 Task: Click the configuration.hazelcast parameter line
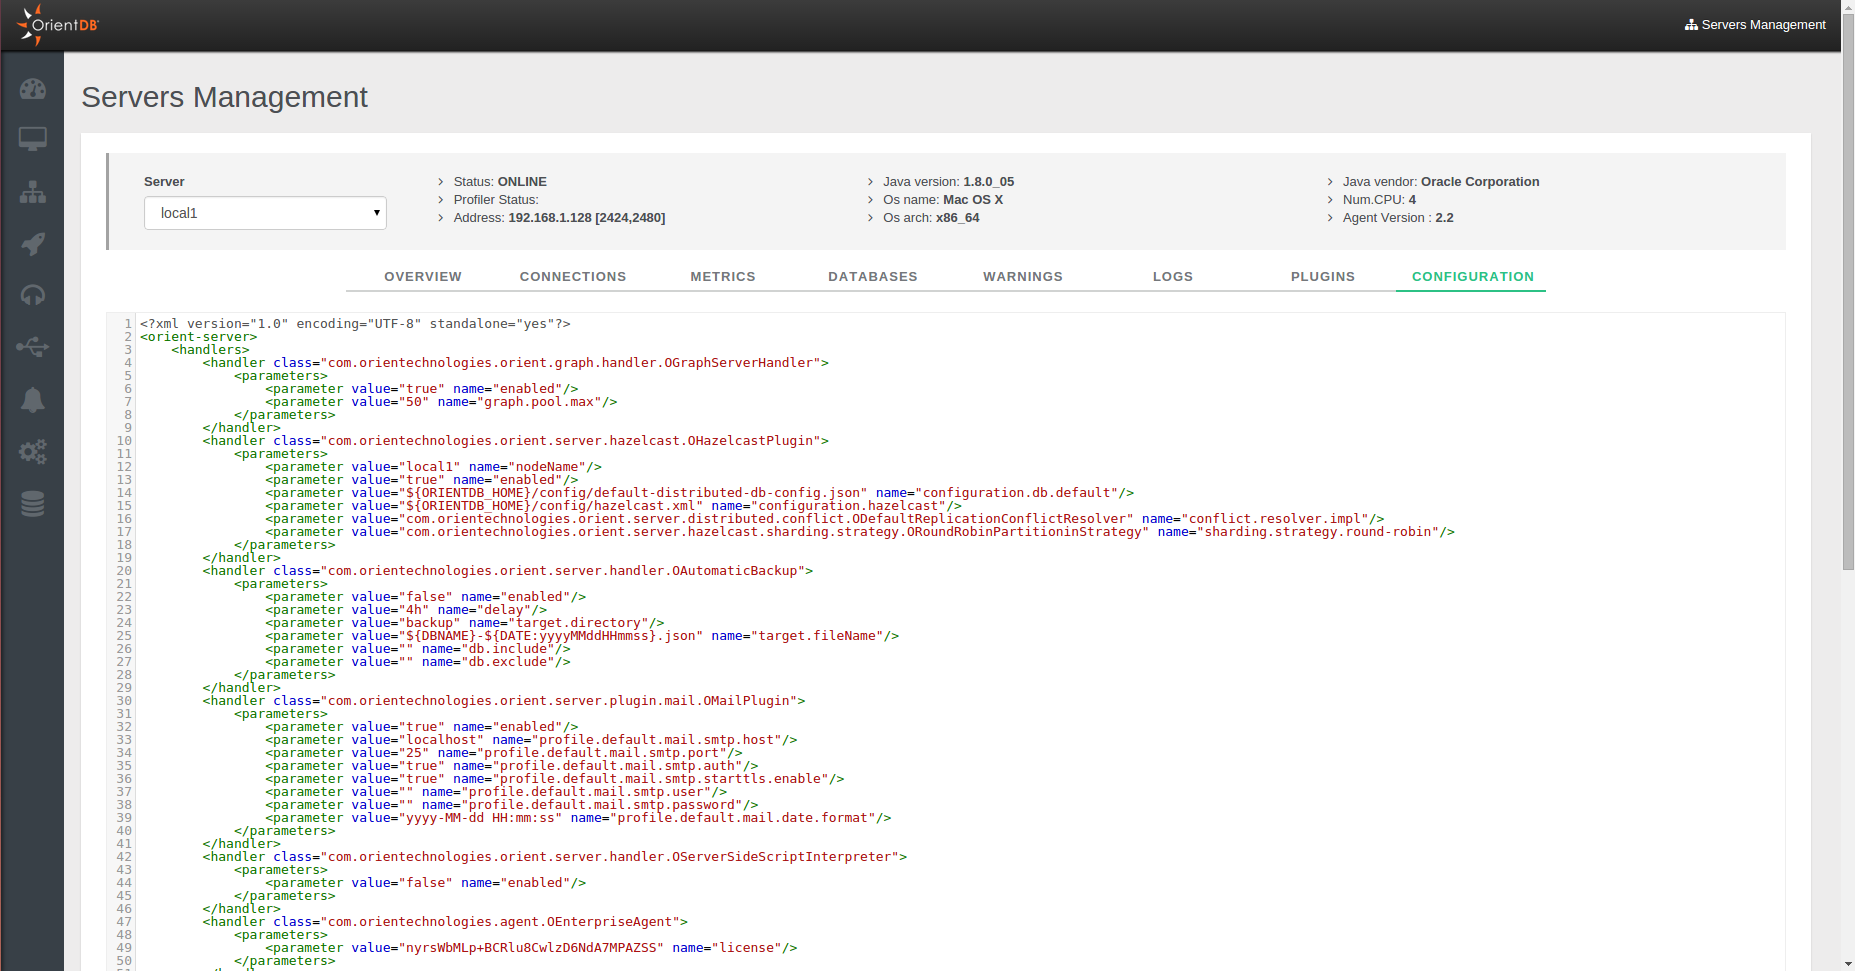(613, 506)
